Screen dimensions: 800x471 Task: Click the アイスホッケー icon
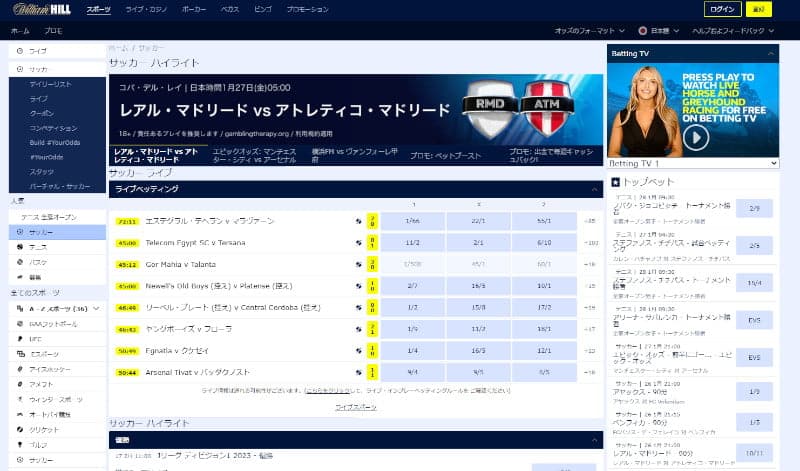click(x=20, y=369)
